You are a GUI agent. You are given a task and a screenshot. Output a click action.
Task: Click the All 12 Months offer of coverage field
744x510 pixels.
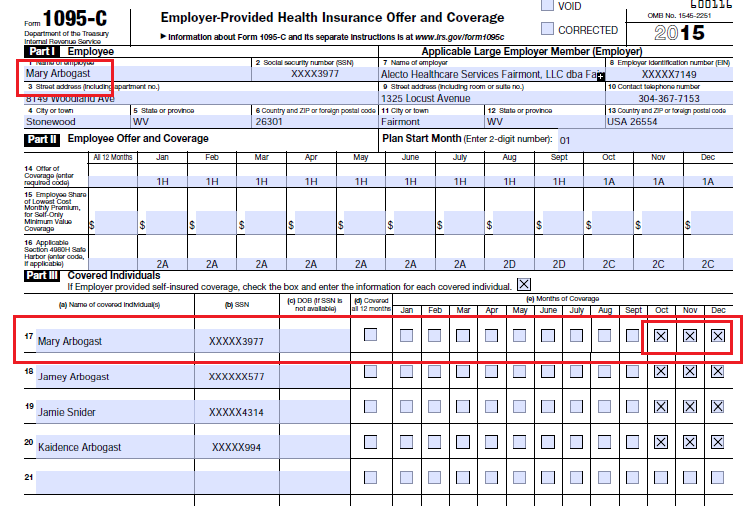(113, 181)
